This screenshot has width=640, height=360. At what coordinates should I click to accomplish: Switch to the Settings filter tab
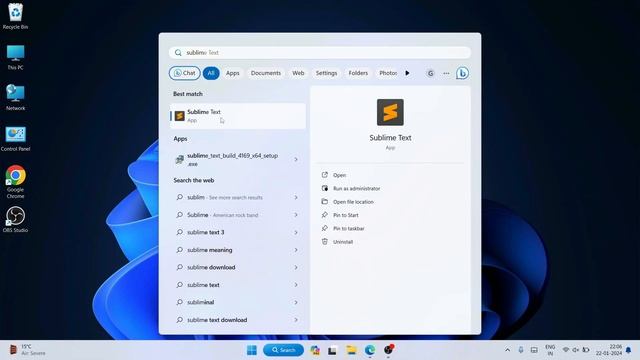[x=326, y=73]
